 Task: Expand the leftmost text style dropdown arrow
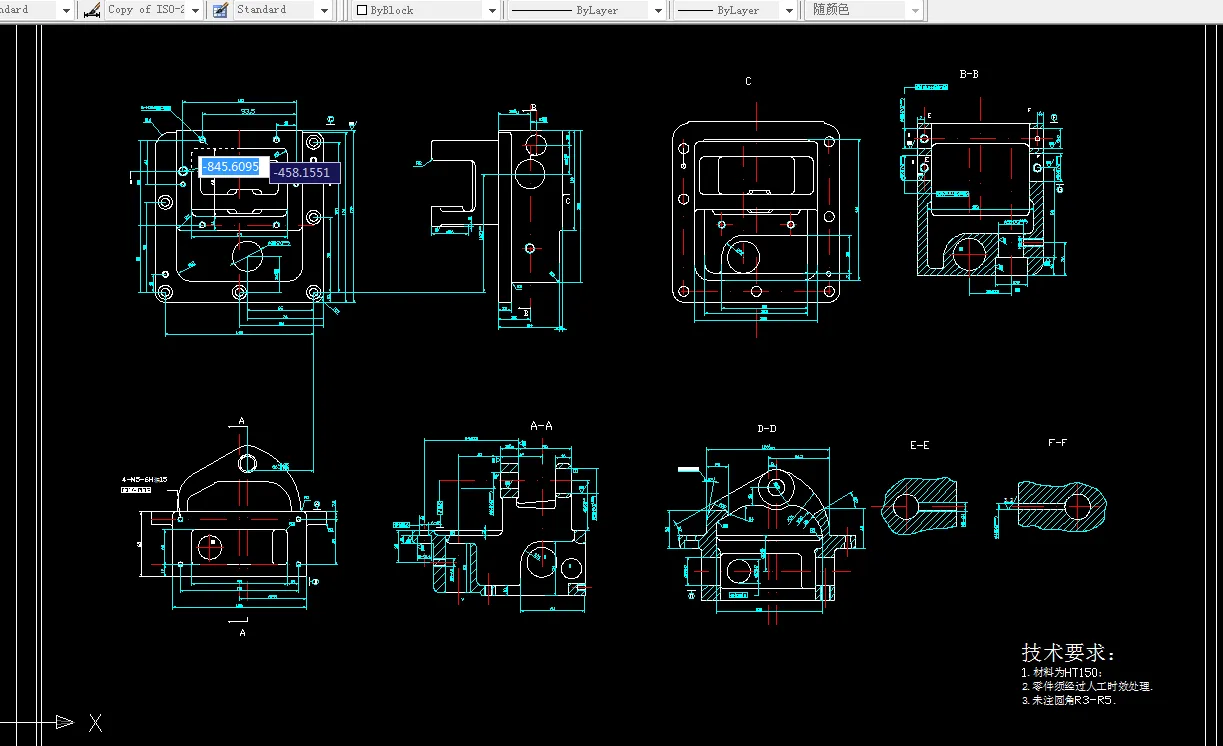(x=66, y=11)
